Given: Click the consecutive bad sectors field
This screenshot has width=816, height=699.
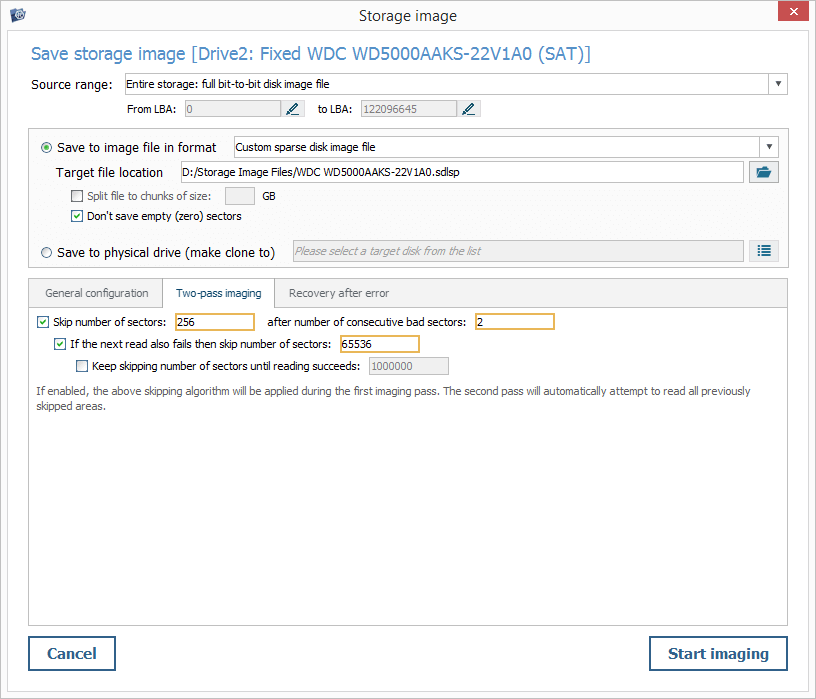Looking at the screenshot, I should click(x=514, y=322).
